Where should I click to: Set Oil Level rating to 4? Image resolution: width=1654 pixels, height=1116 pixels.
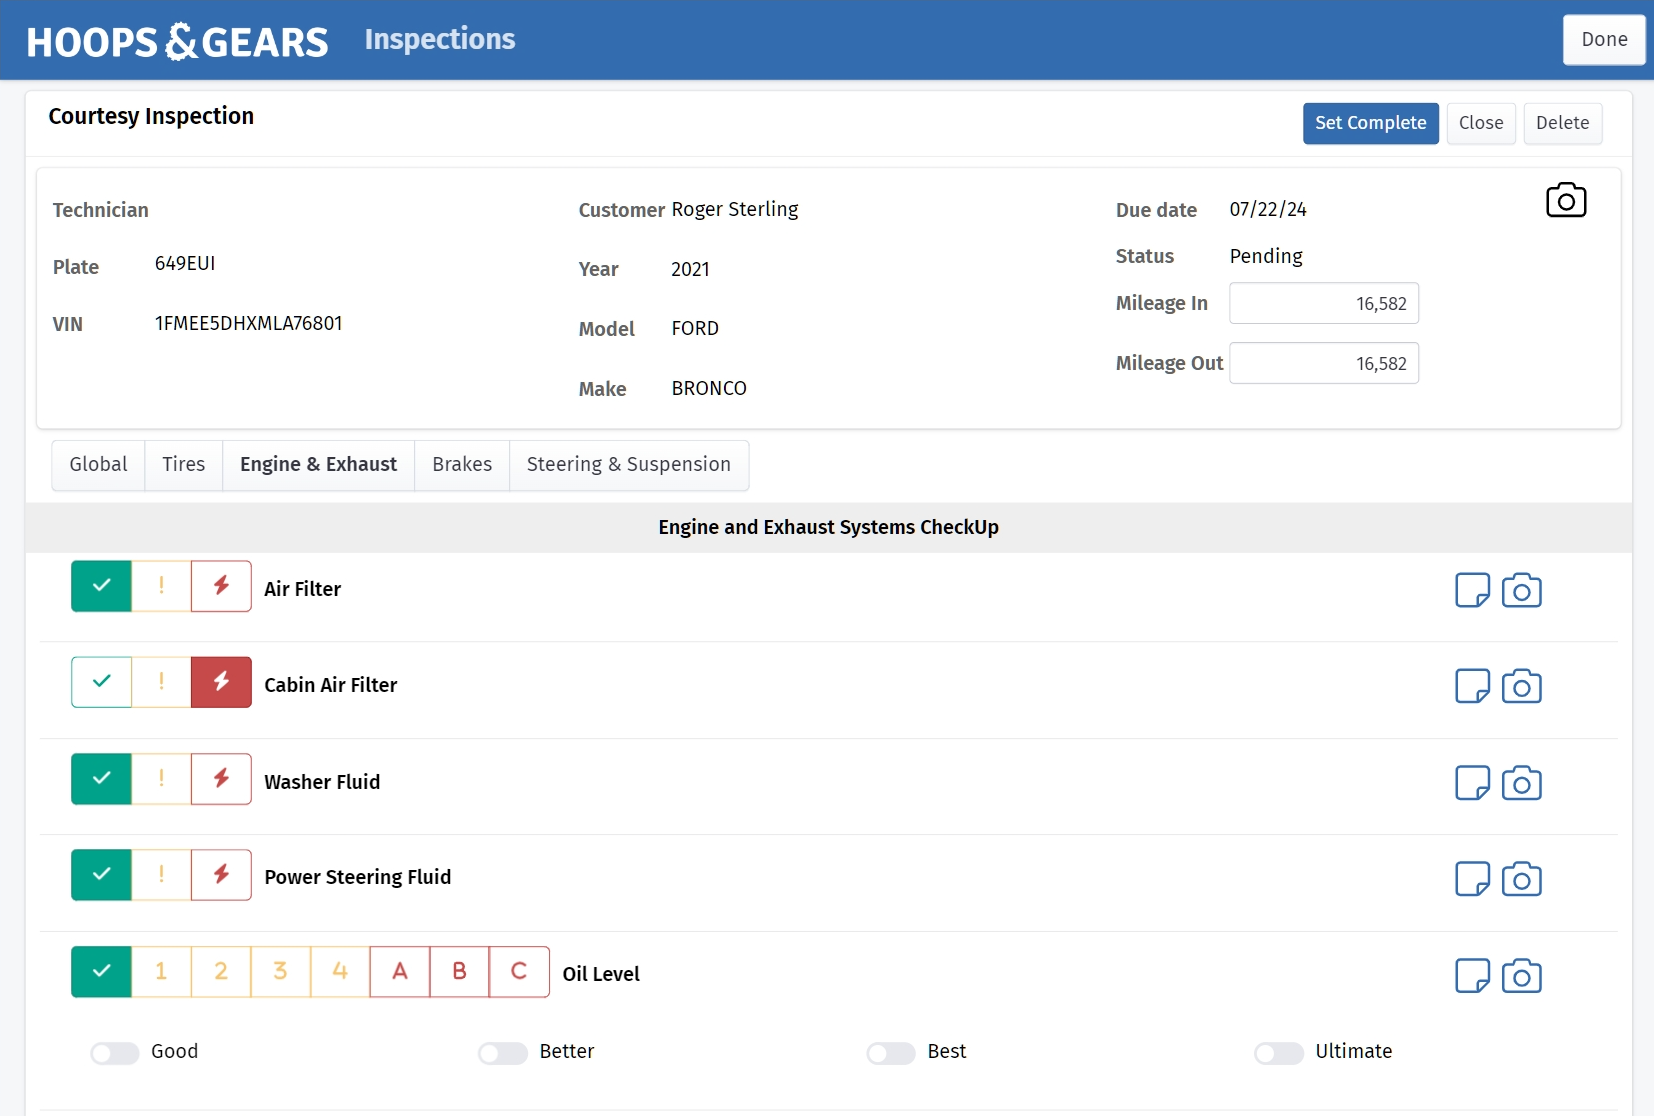point(340,972)
